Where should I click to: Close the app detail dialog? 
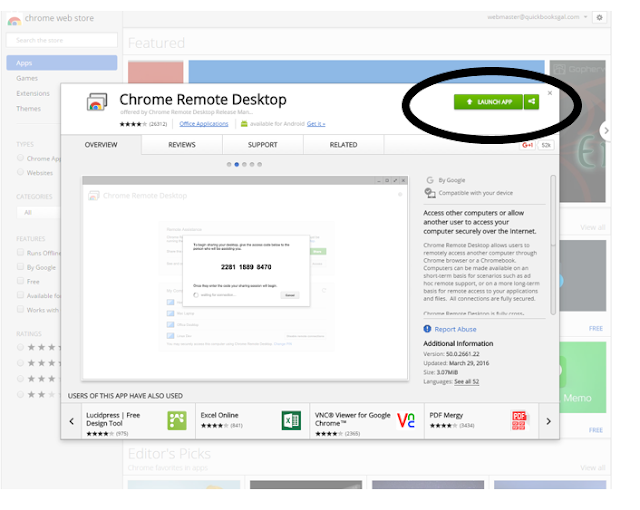coord(550,93)
